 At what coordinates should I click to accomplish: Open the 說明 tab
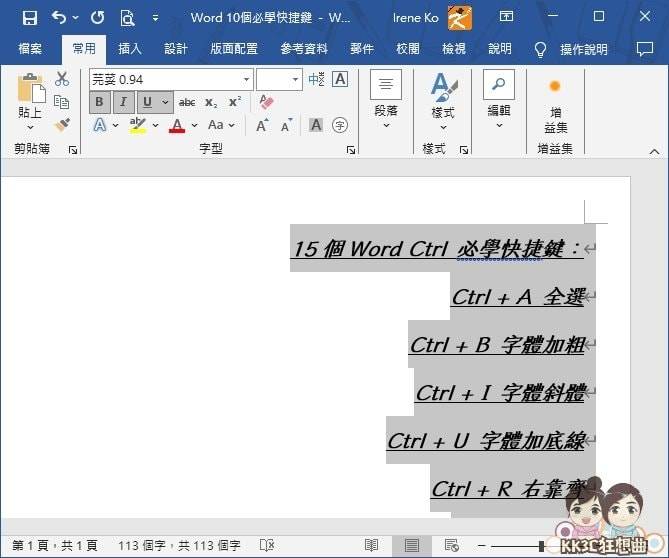(500, 49)
